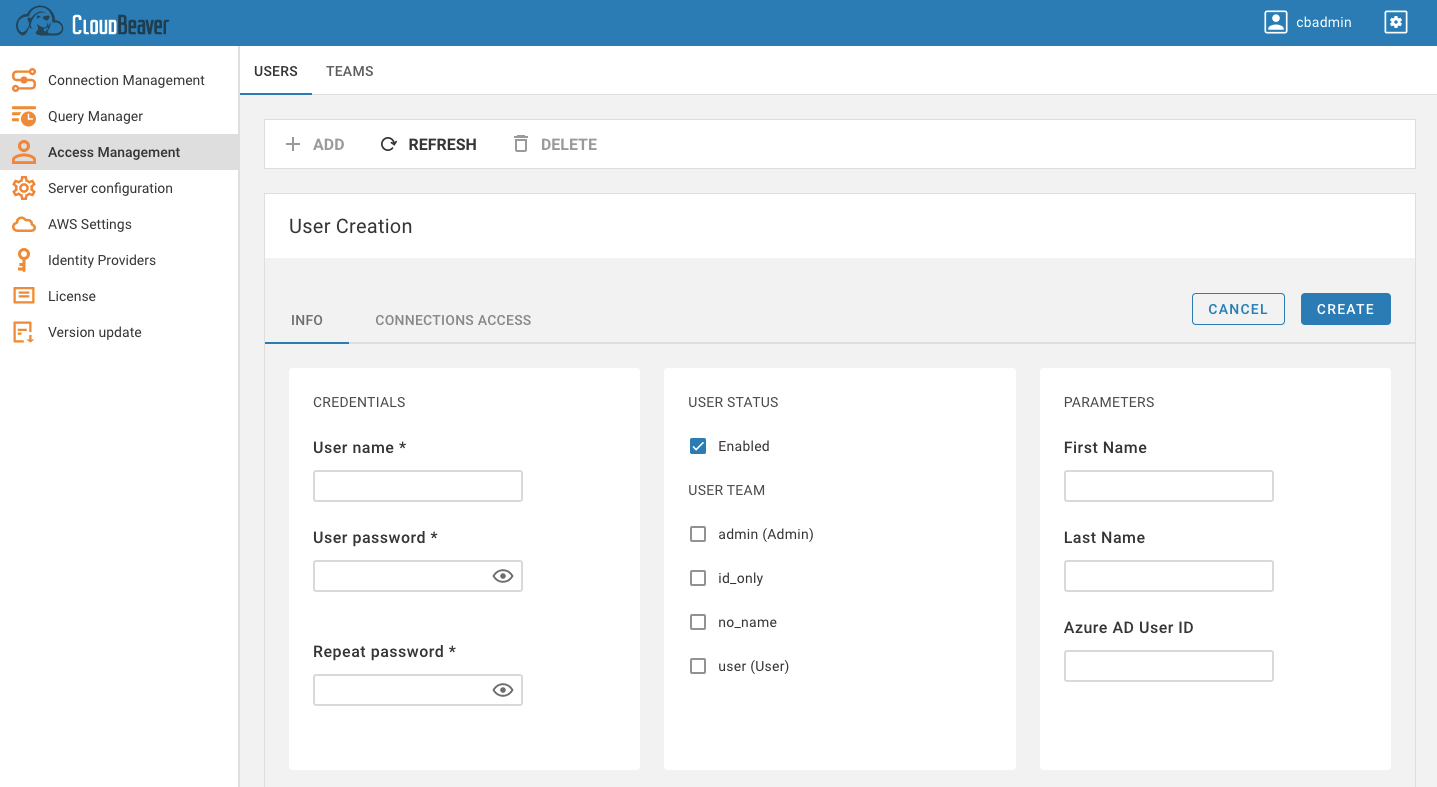The height and width of the screenshot is (787, 1437).
Task: Select the License sidebar icon
Action: pos(24,295)
